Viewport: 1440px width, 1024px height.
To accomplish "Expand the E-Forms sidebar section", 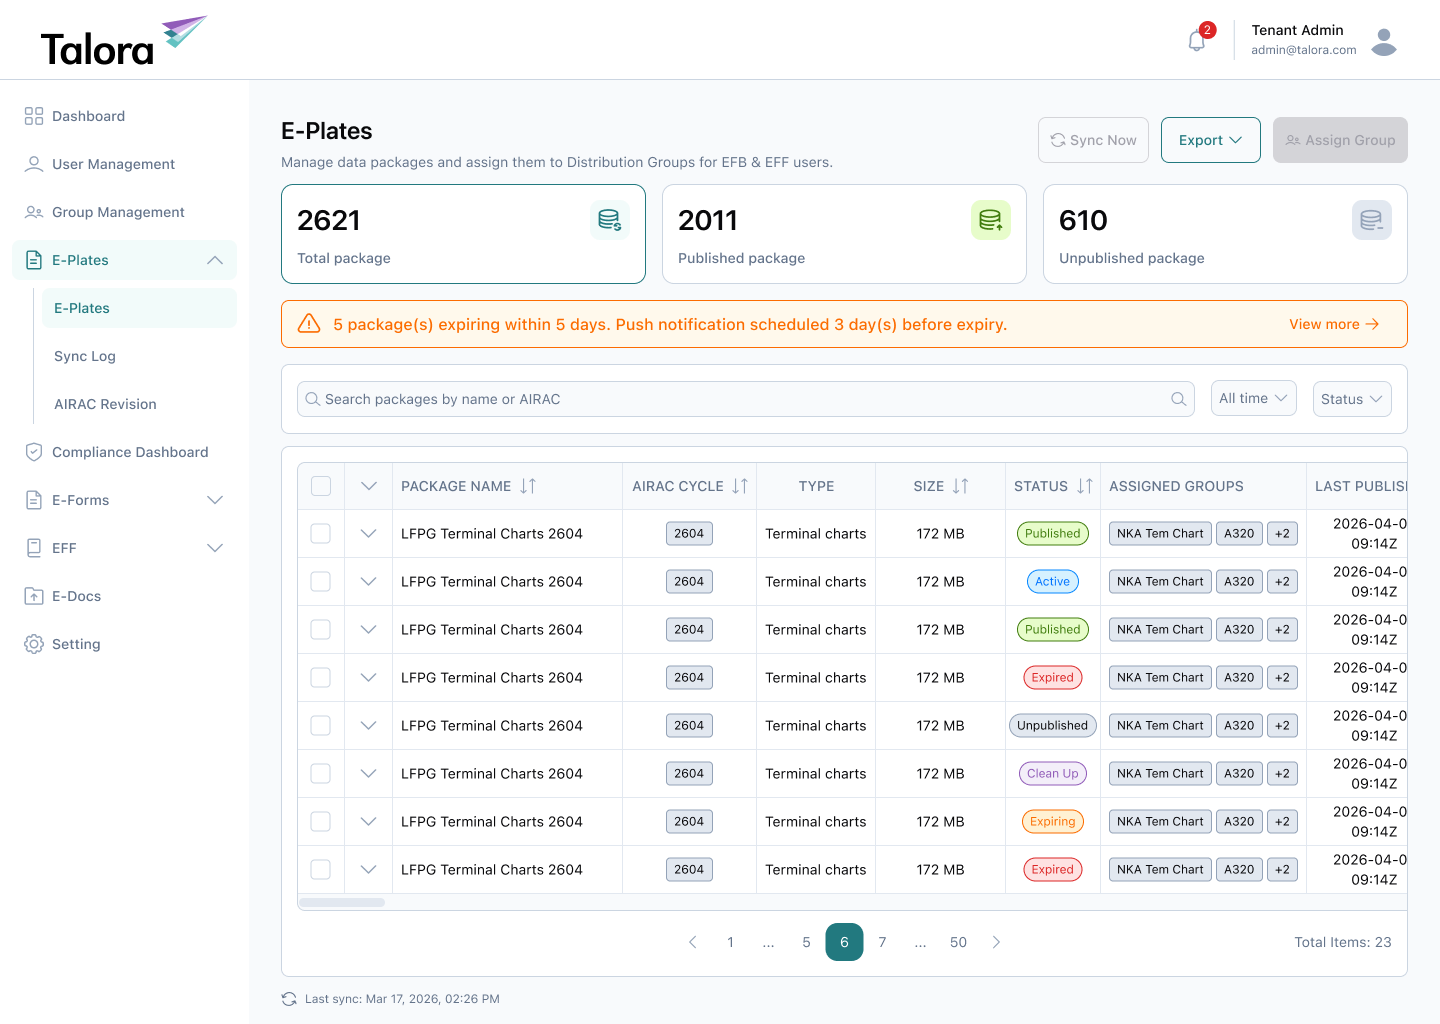I will pos(215,500).
